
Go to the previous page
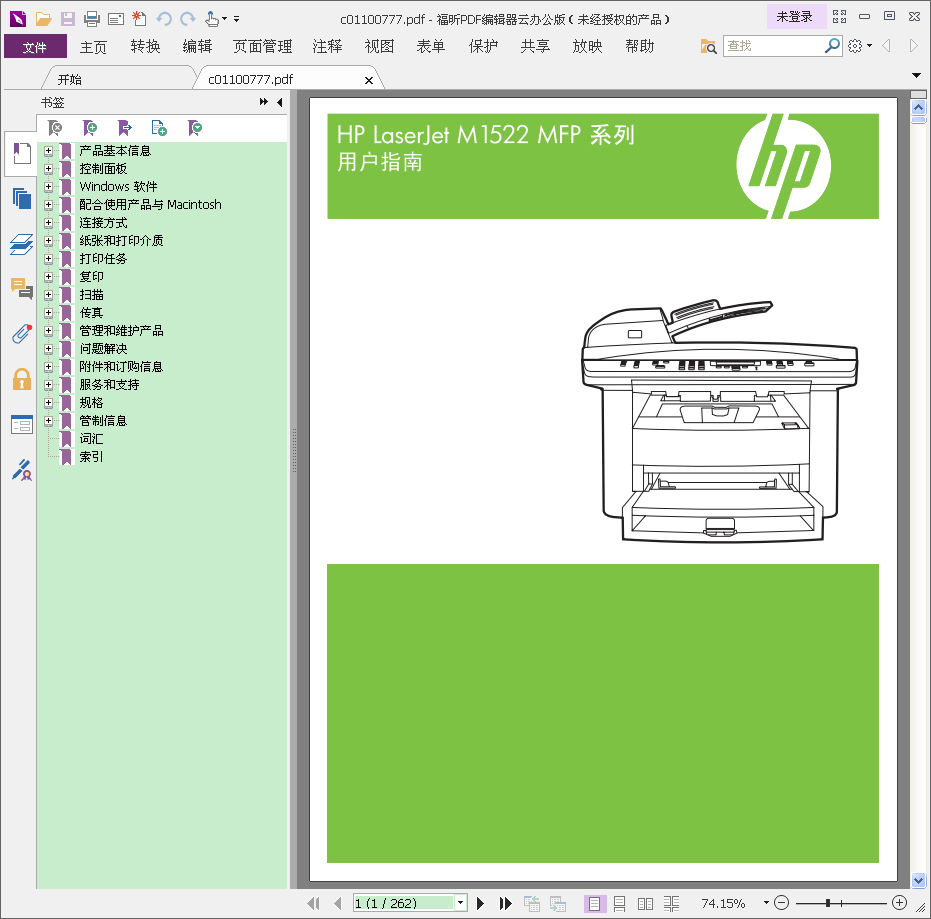coord(338,904)
